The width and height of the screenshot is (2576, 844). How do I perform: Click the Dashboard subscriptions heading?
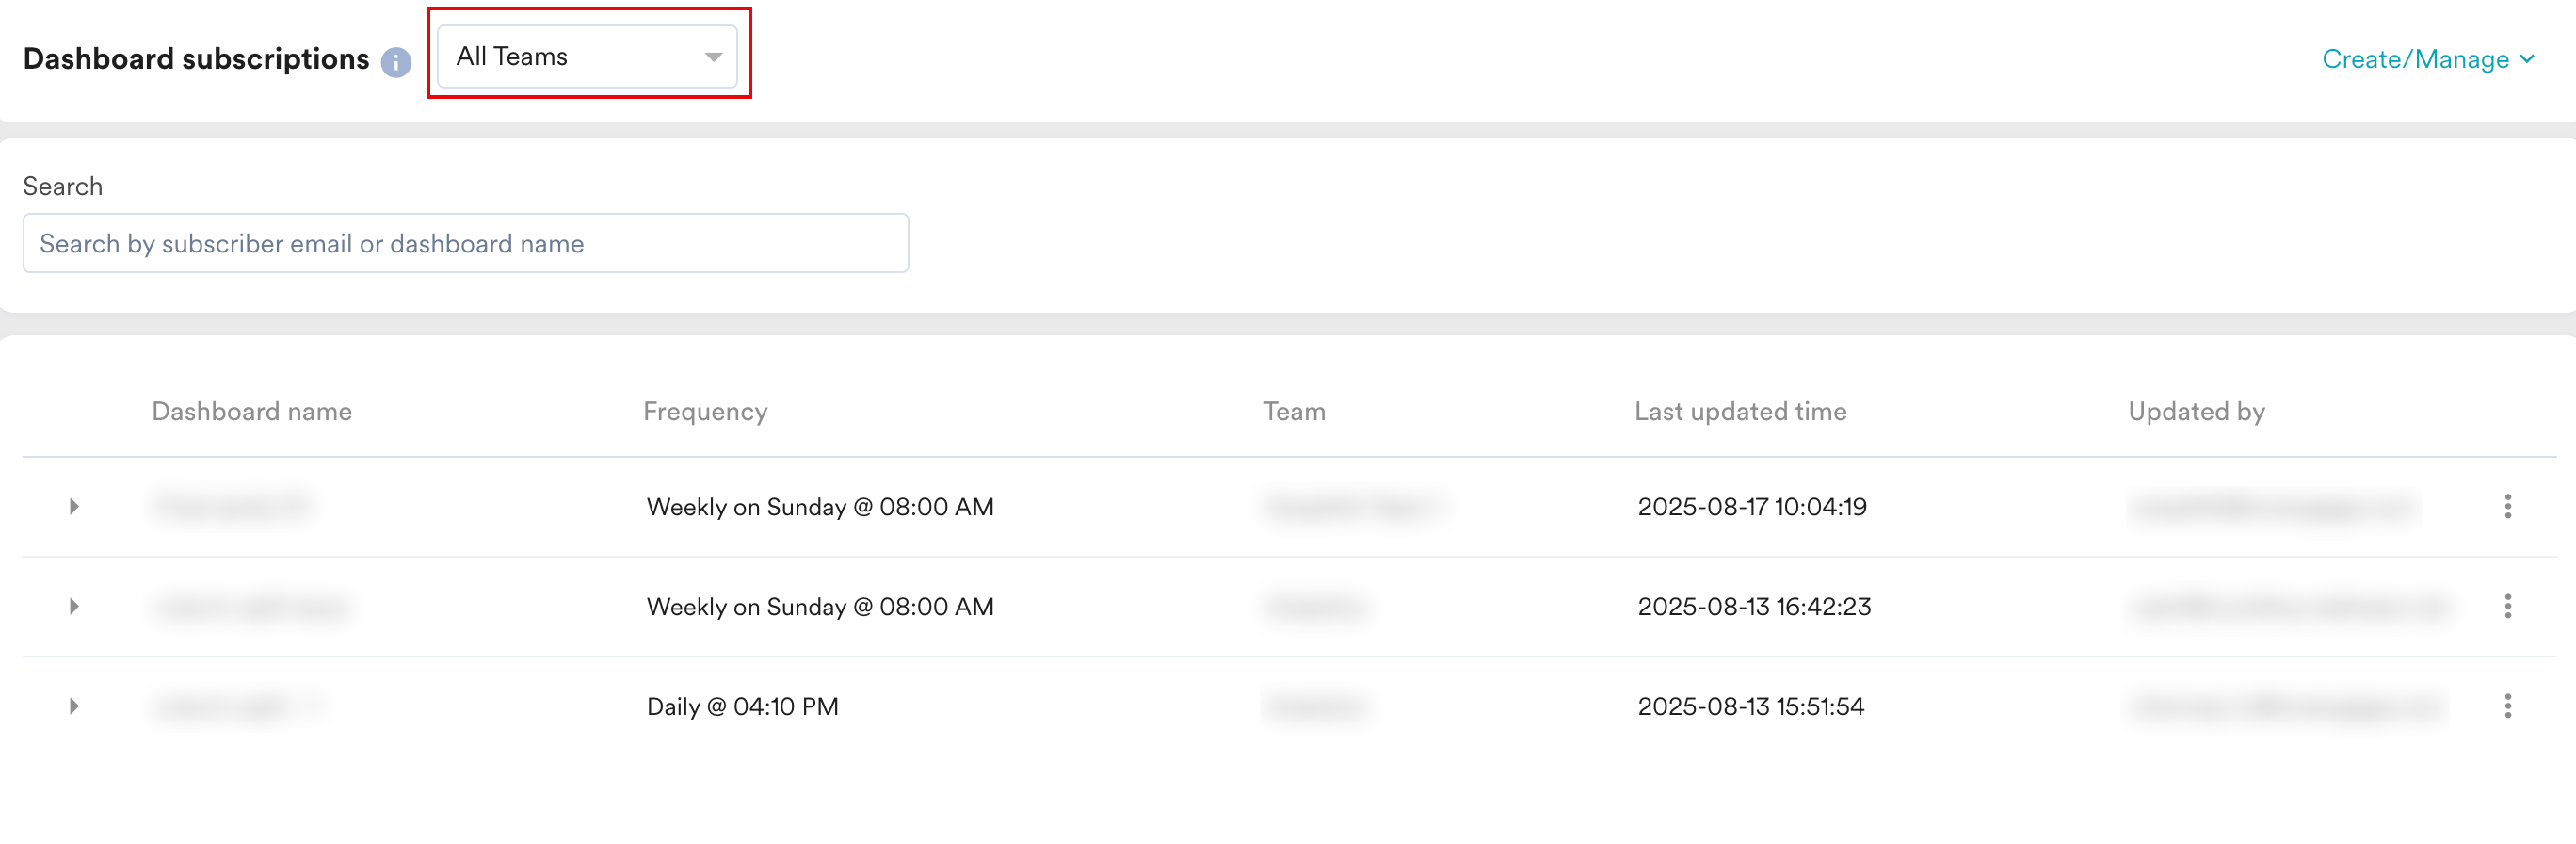196,59
